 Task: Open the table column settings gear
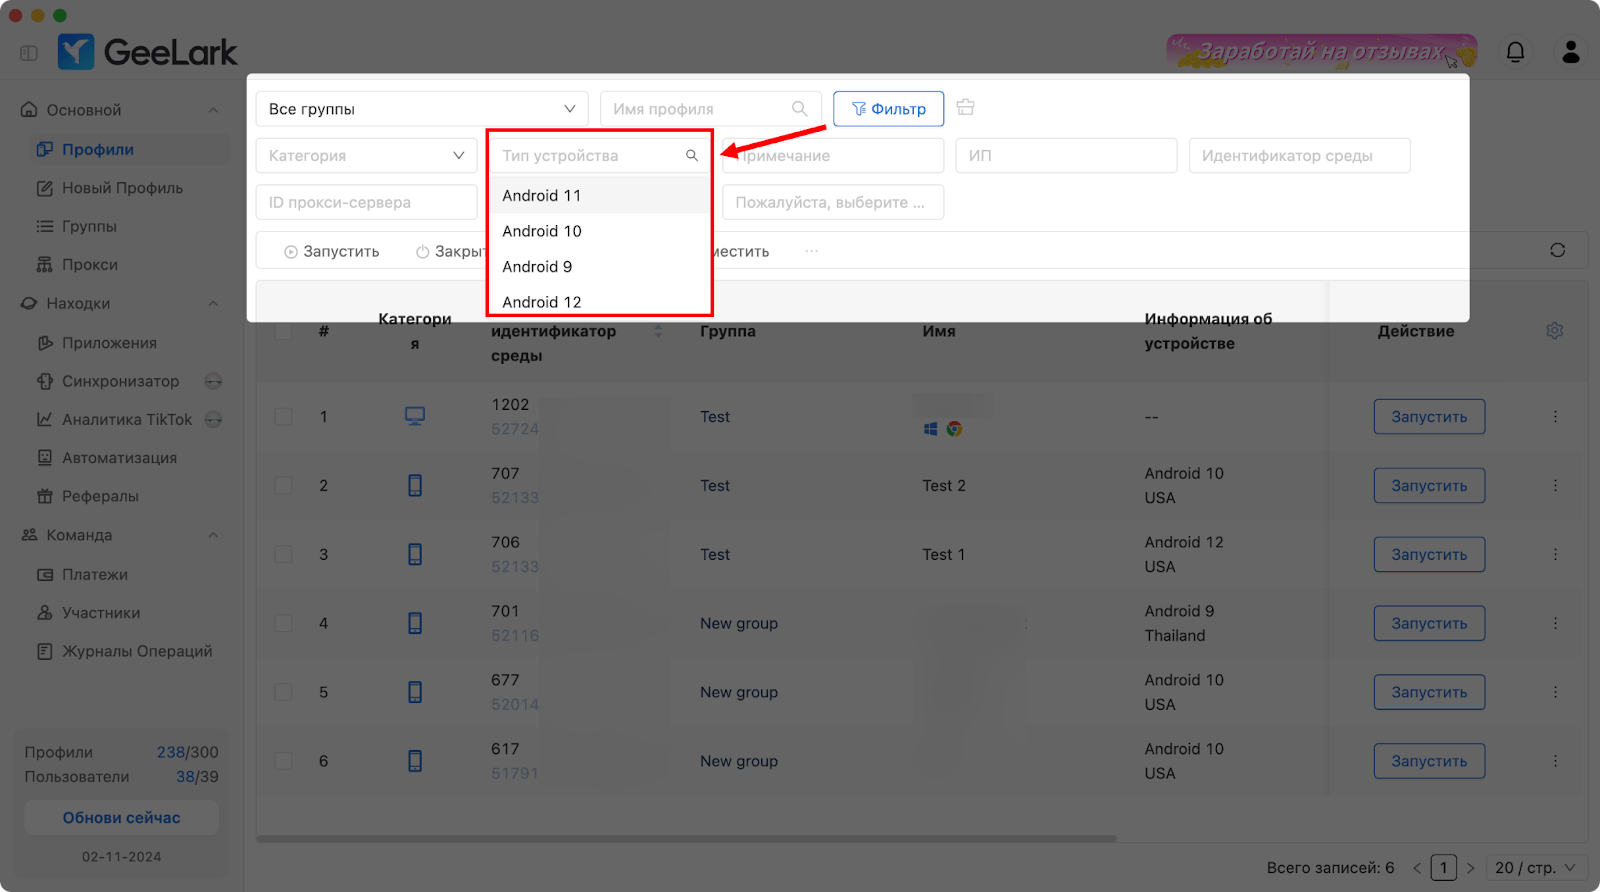click(x=1554, y=331)
